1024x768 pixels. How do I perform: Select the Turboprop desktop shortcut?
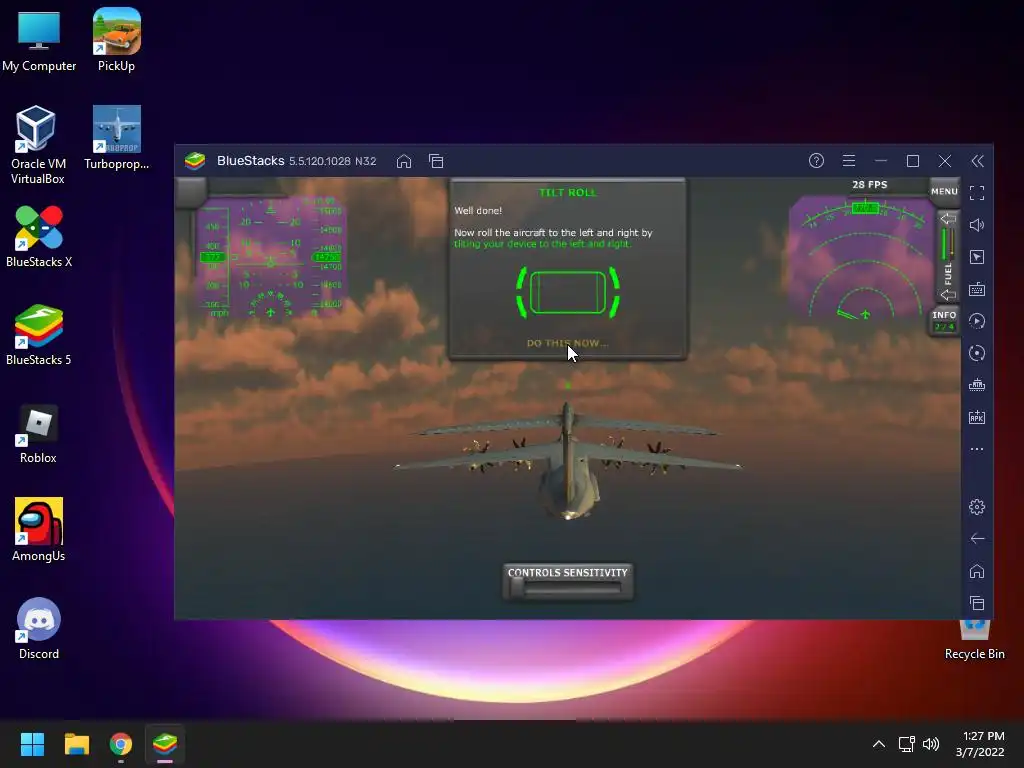click(116, 138)
